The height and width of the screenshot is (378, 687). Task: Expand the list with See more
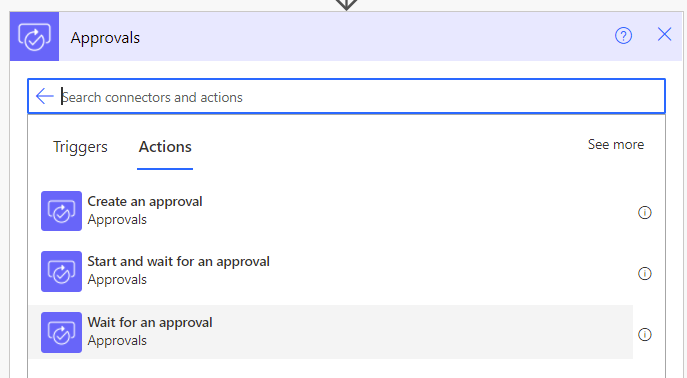pyautogui.click(x=616, y=145)
